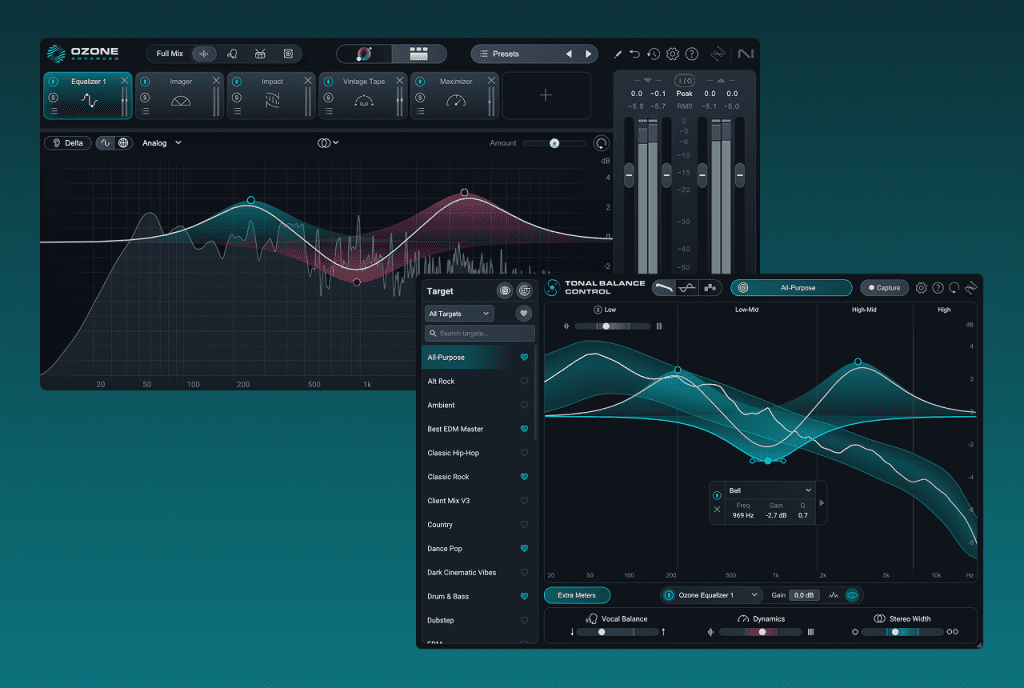Viewport: 1024px width, 688px height.
Task: Click the Capture button in Tonal Balance Control
Action: pos(884,287)
